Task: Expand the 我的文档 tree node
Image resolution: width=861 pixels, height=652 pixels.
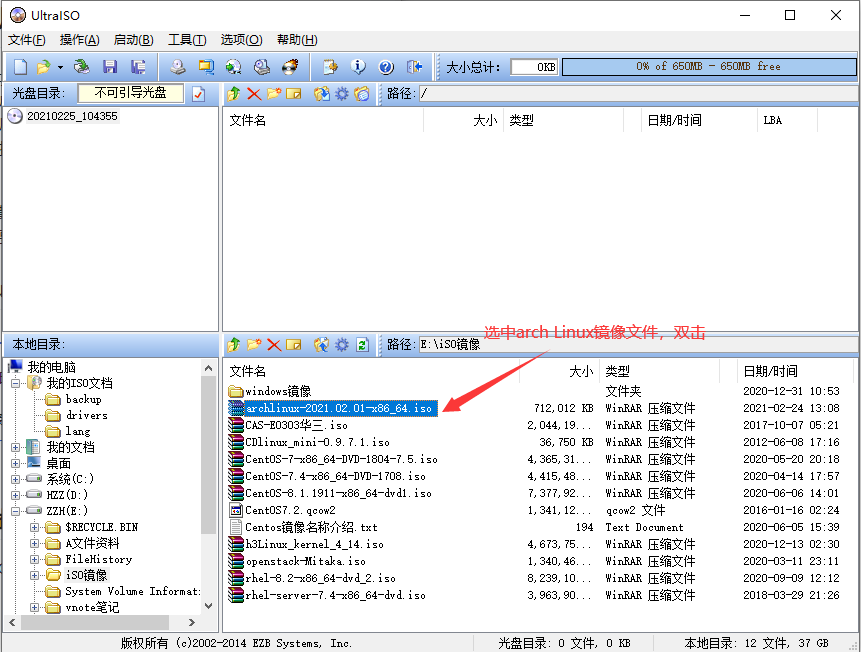Action: click(x=15, y=447)
